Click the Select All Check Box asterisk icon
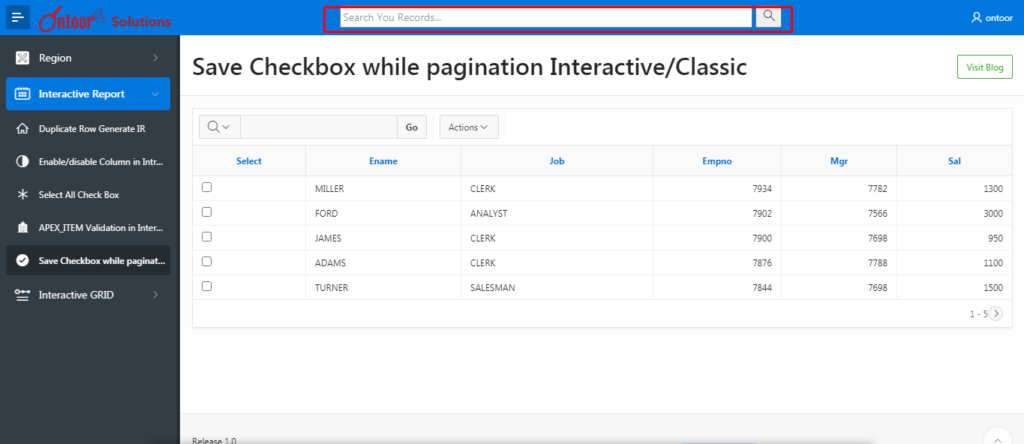 tap(22, 194)
